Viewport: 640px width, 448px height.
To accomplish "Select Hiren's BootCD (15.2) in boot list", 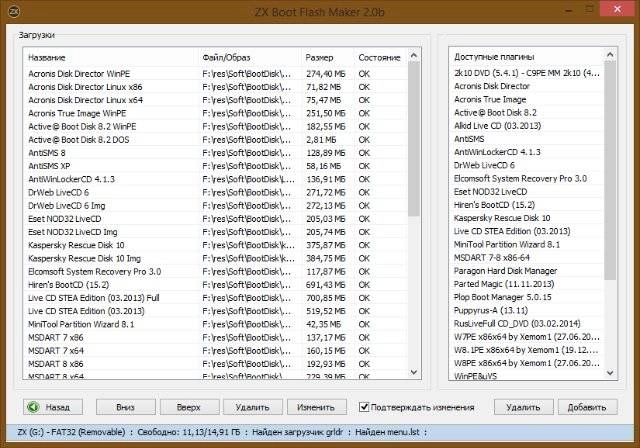I will 216,285.
